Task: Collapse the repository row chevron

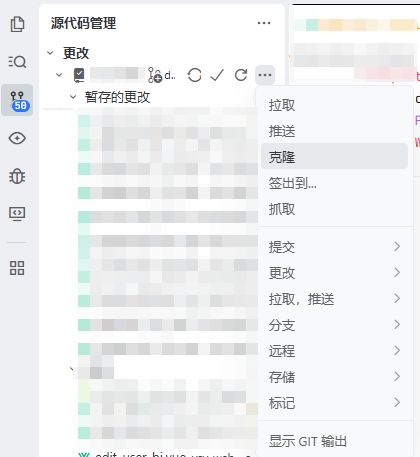Action: tap(59, 75)
